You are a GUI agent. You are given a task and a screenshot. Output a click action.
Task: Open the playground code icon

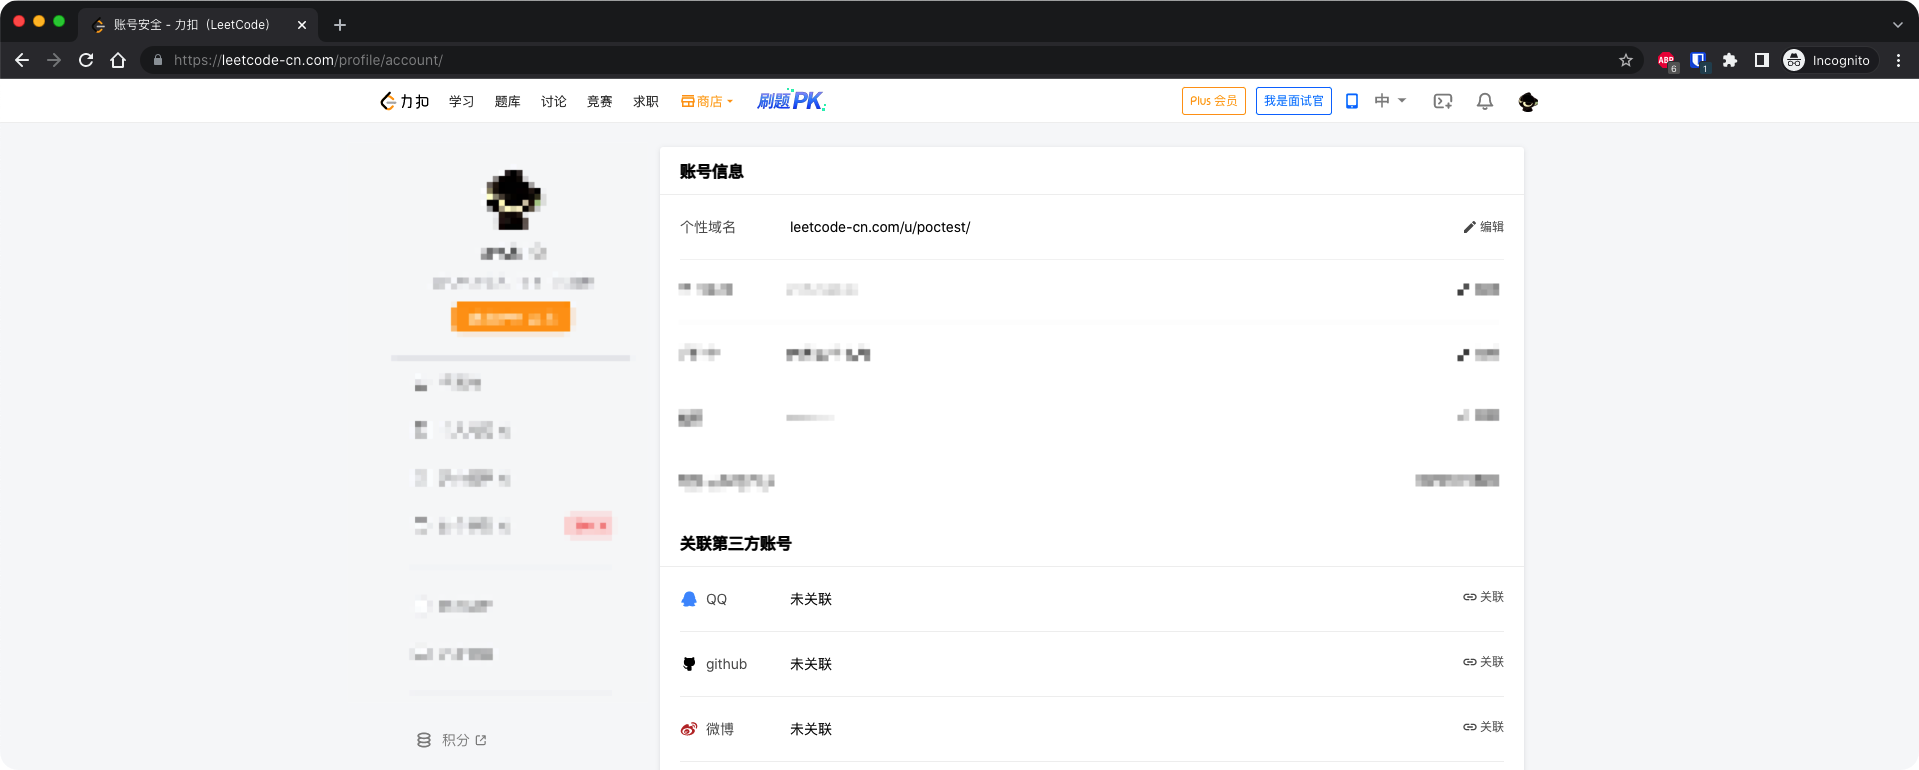click(1442, 101)
